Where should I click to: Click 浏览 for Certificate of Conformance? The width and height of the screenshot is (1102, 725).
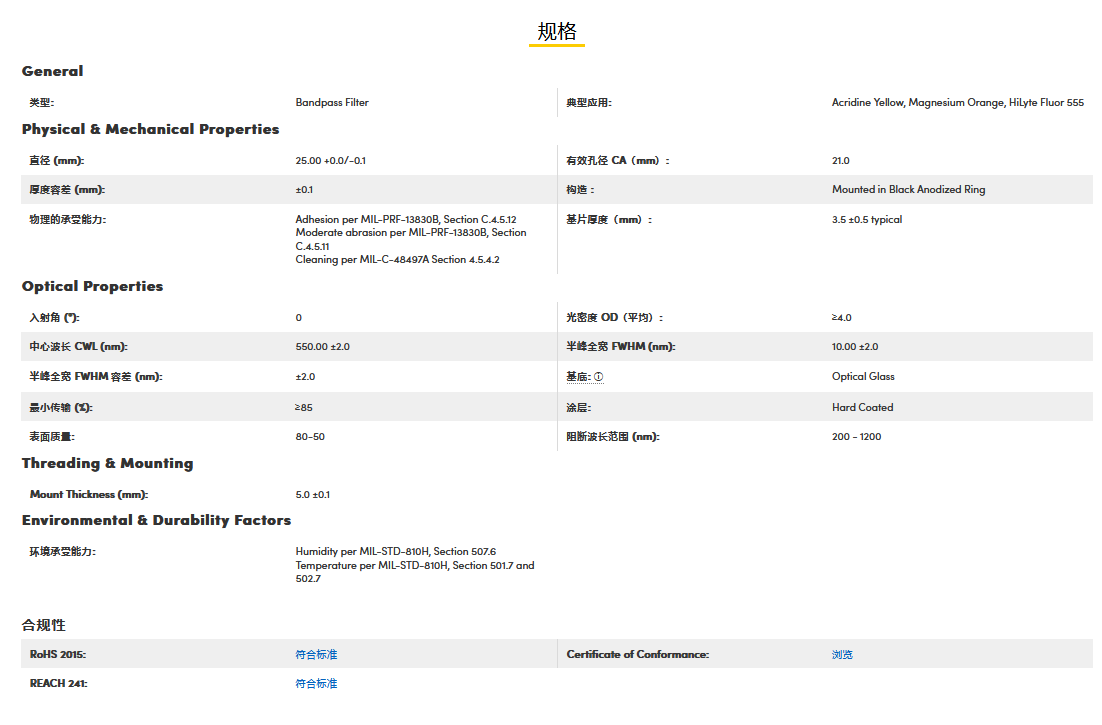coord(842,654)
